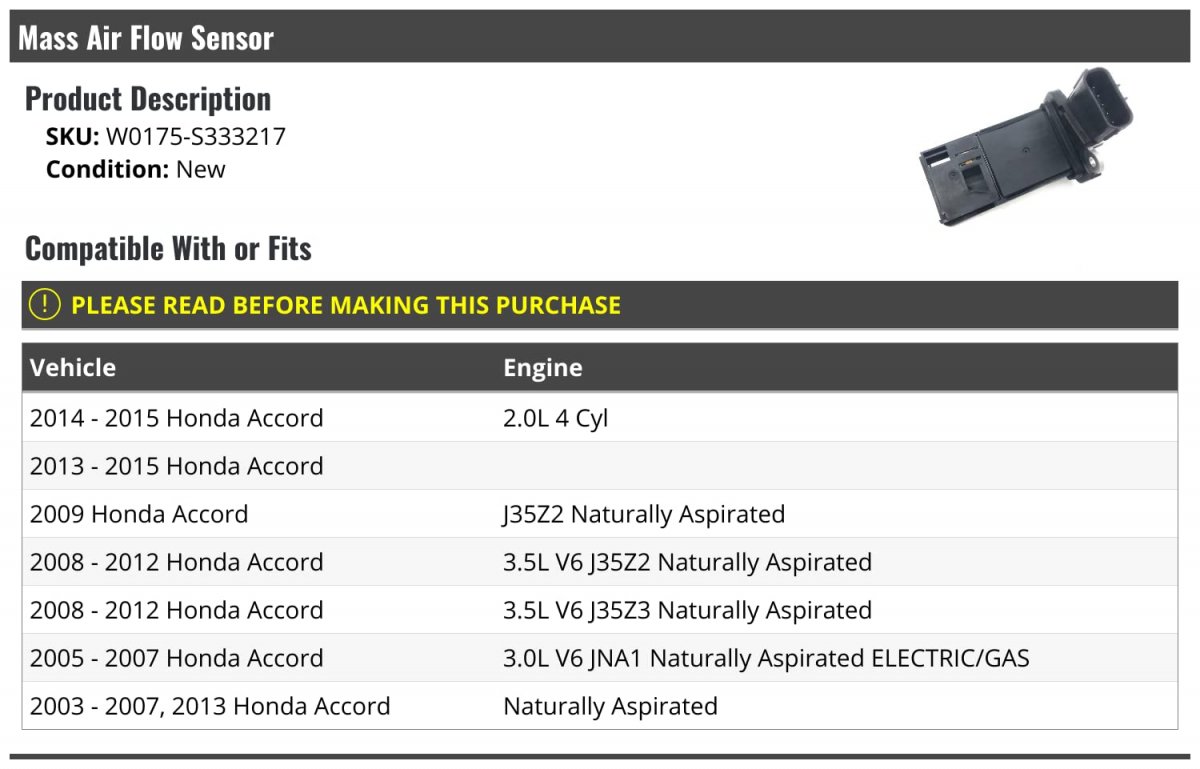
Task: Select the Mass Air Flow Sensor title bar
Action: click(600, 37)
